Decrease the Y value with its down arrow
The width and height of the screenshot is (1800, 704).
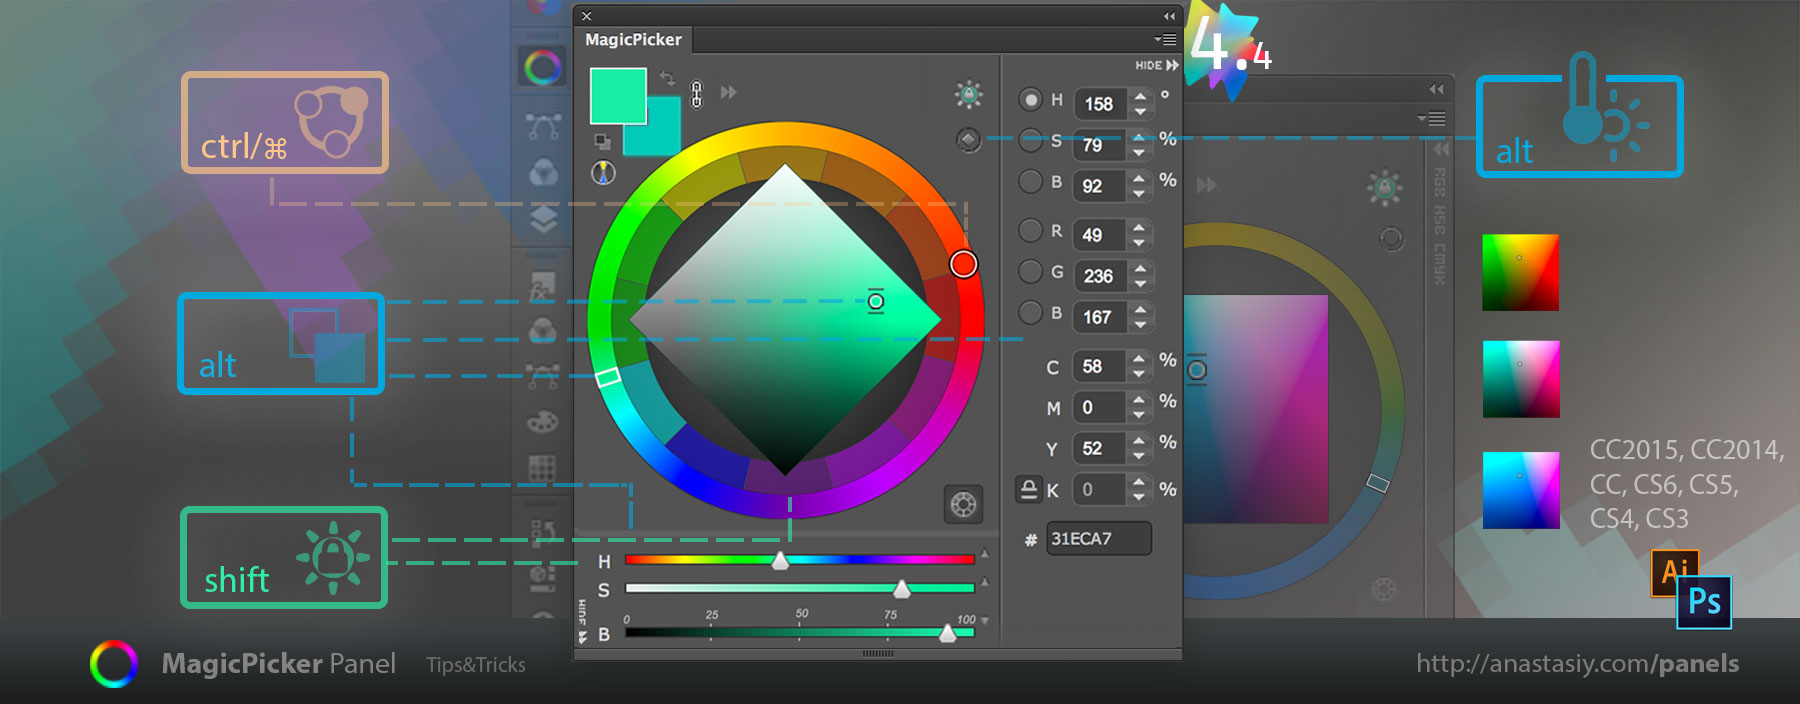click(x=1139, y=456)
